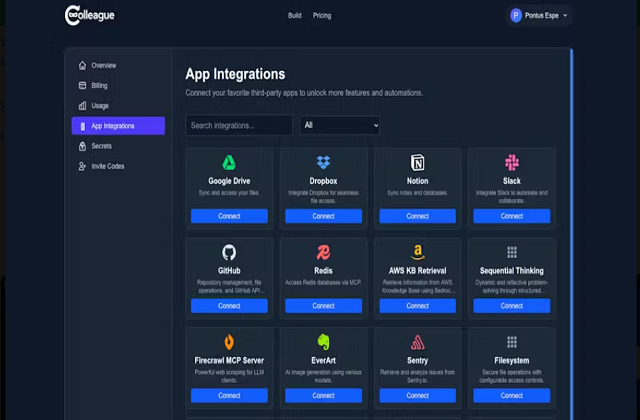Click the Redis icon

323,252
